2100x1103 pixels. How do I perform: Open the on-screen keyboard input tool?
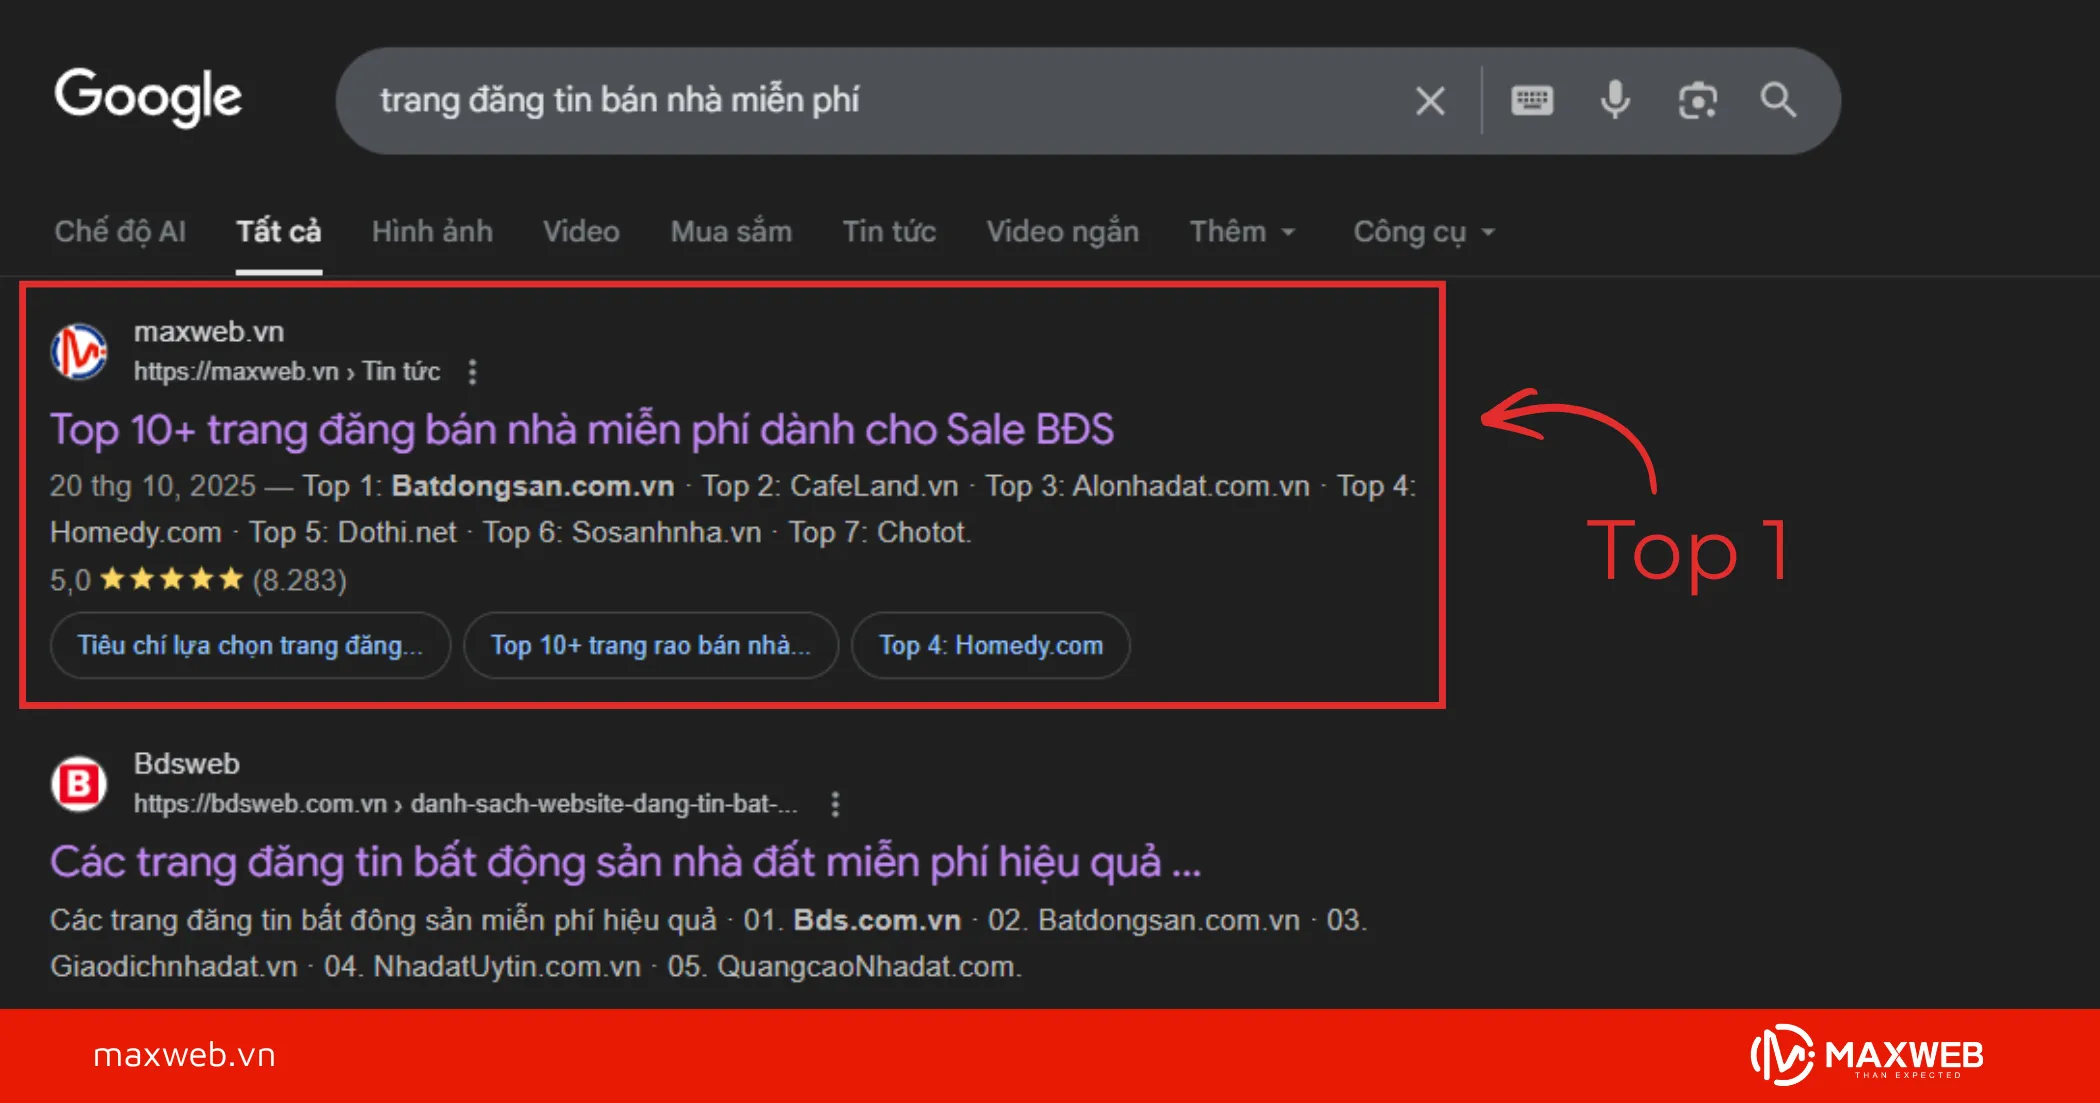(1531, 101)
